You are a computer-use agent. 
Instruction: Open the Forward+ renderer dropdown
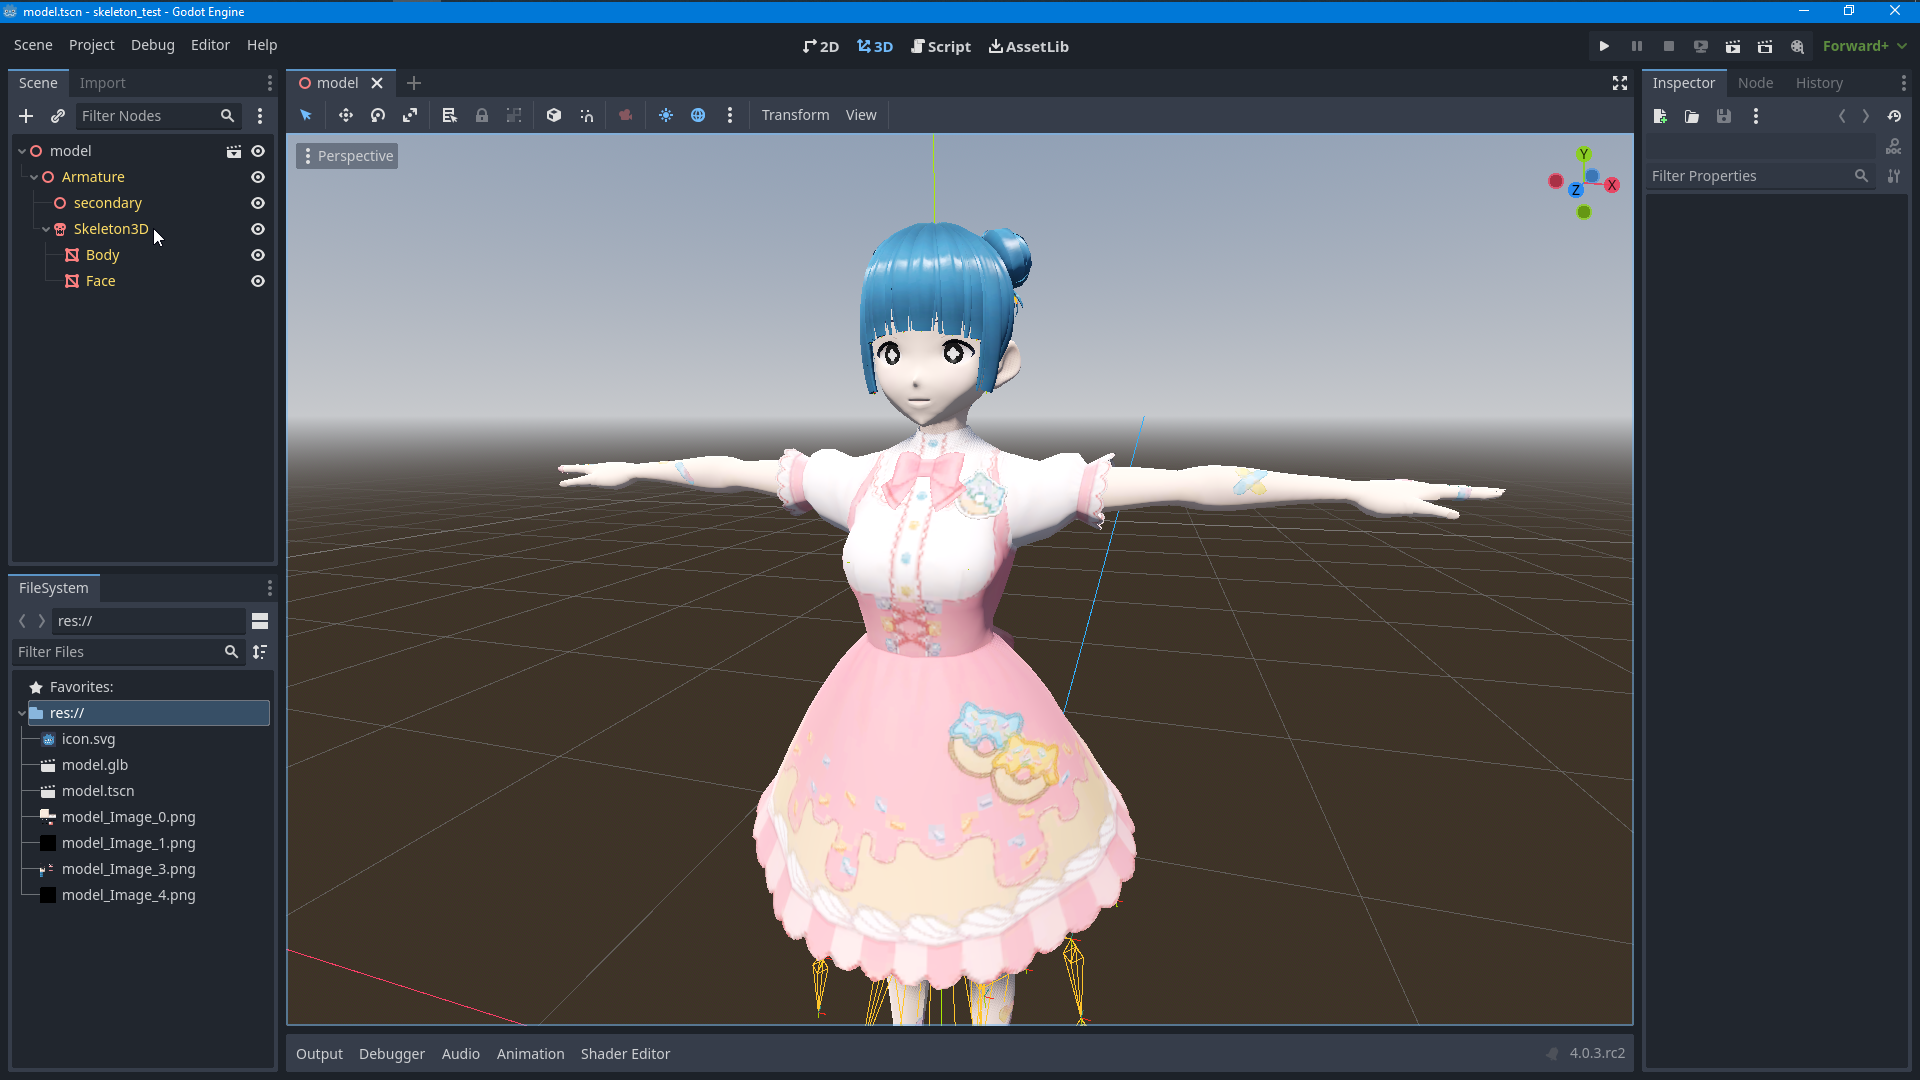click(1862, 46)
